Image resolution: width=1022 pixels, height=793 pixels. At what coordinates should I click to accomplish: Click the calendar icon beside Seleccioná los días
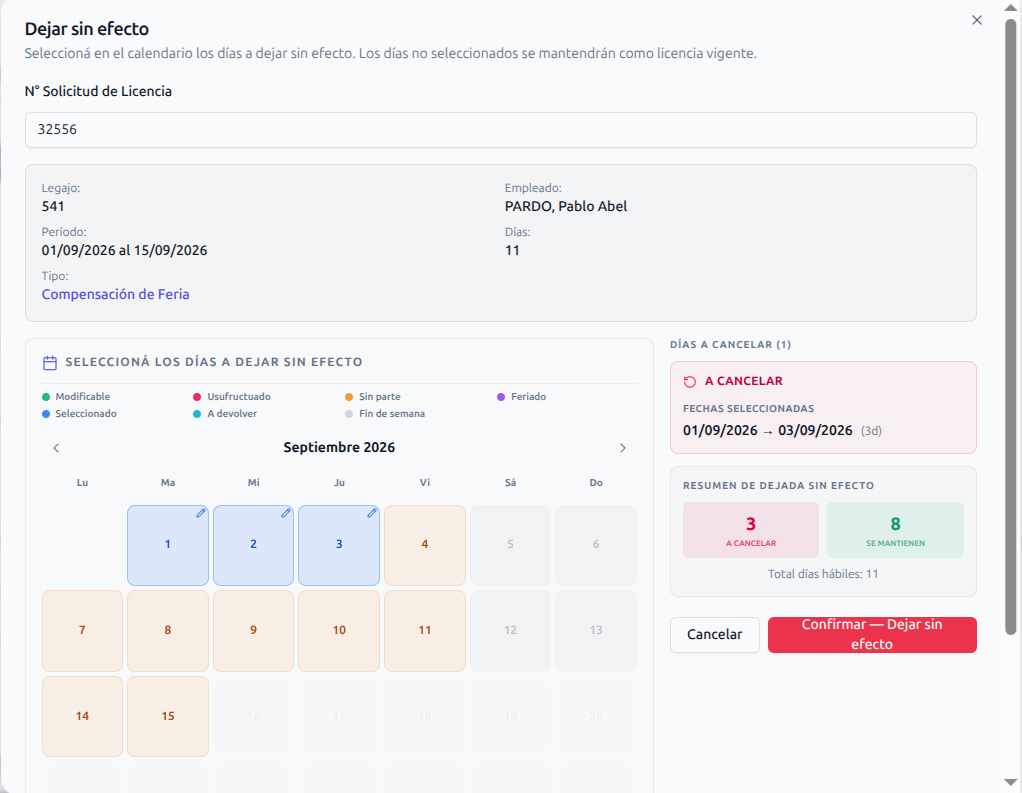[x=50, y=363]
